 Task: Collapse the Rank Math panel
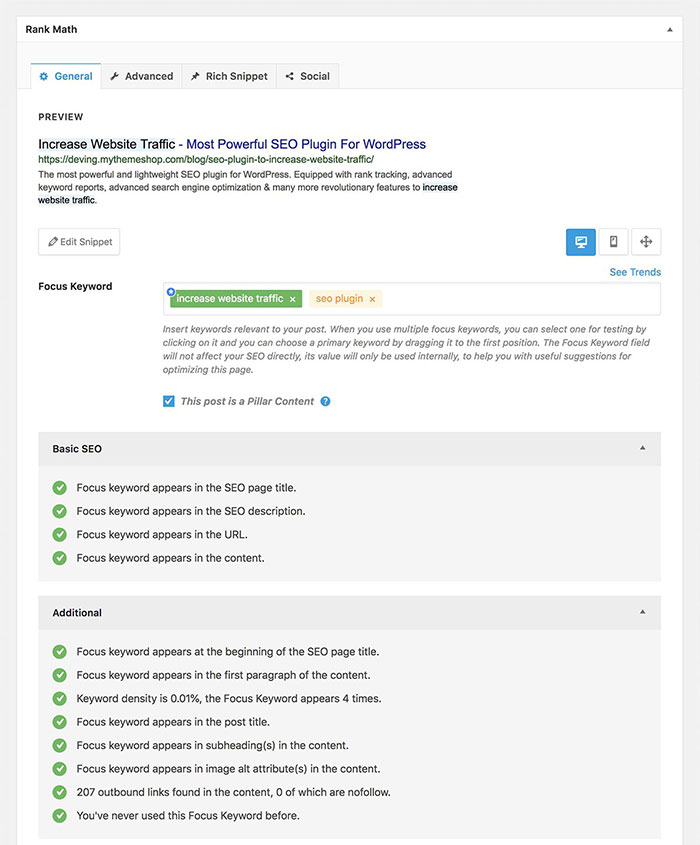pos(670,30)
